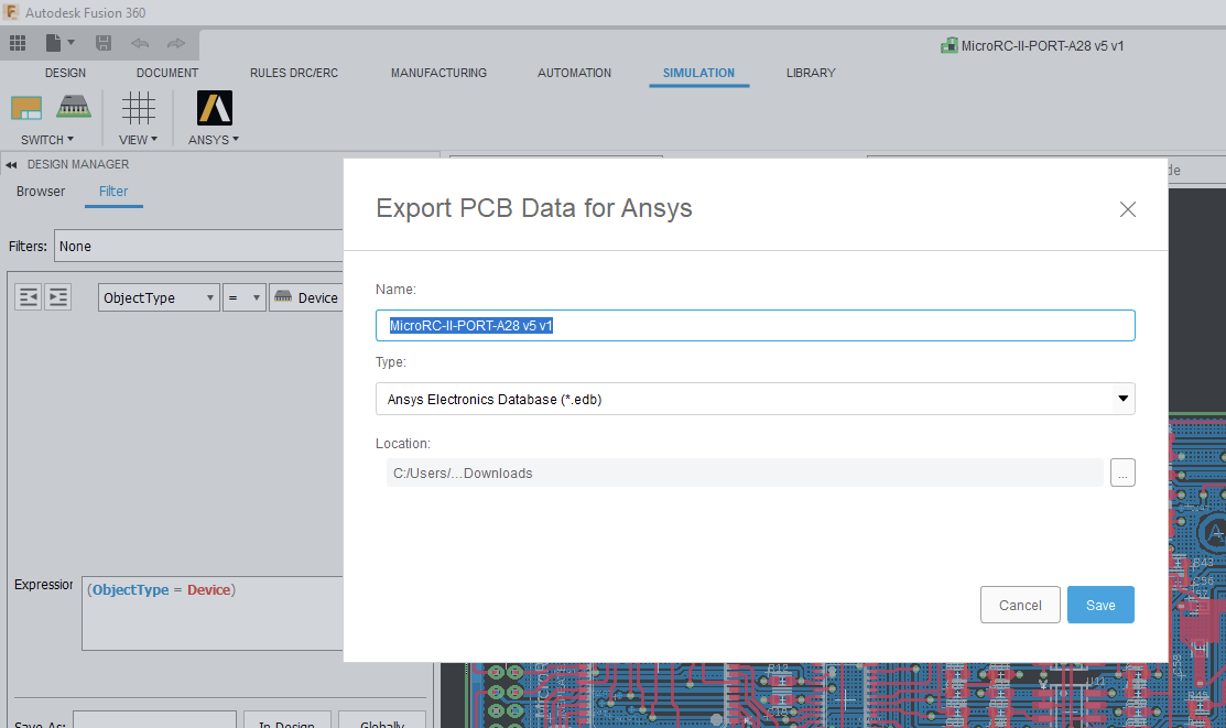Screen dimensions: 1226x728
Task: Switch to the MANUFACTURING tab
Action: click(x=439, y=73)
